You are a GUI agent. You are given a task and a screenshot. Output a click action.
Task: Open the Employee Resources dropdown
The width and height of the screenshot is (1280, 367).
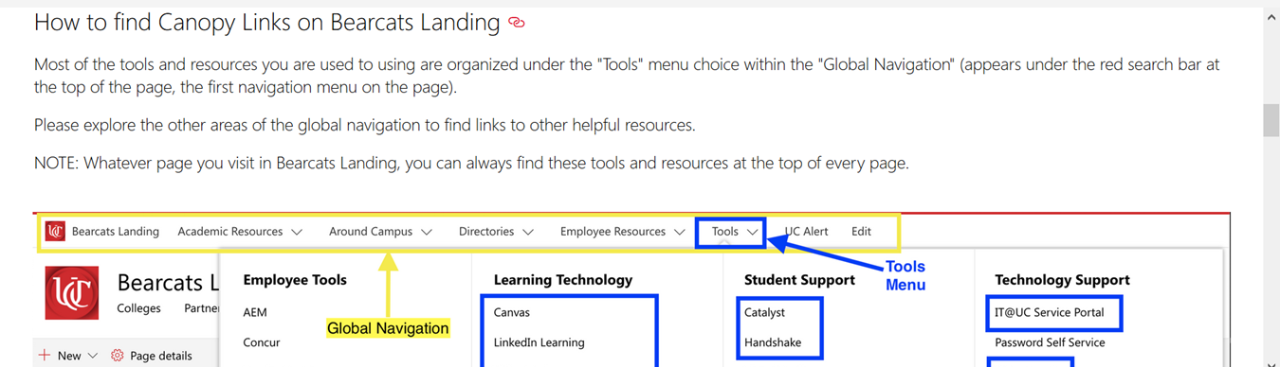[x=622, y=231]
